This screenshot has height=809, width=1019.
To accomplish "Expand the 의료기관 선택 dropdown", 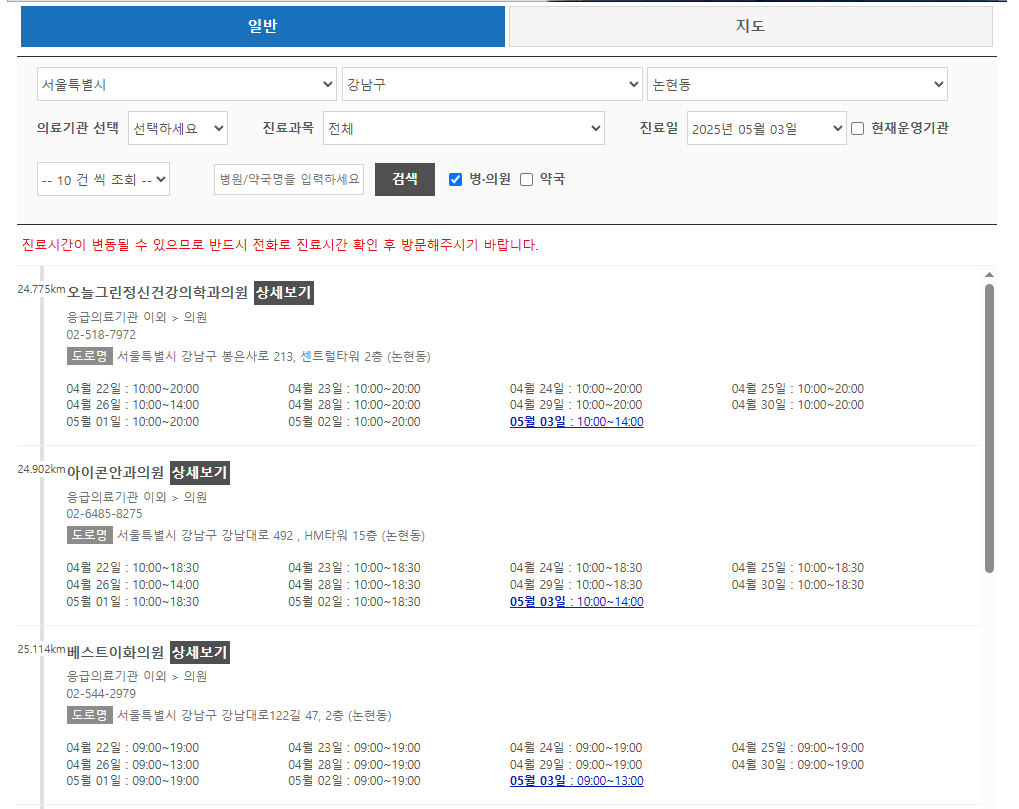I will (177, 128).
